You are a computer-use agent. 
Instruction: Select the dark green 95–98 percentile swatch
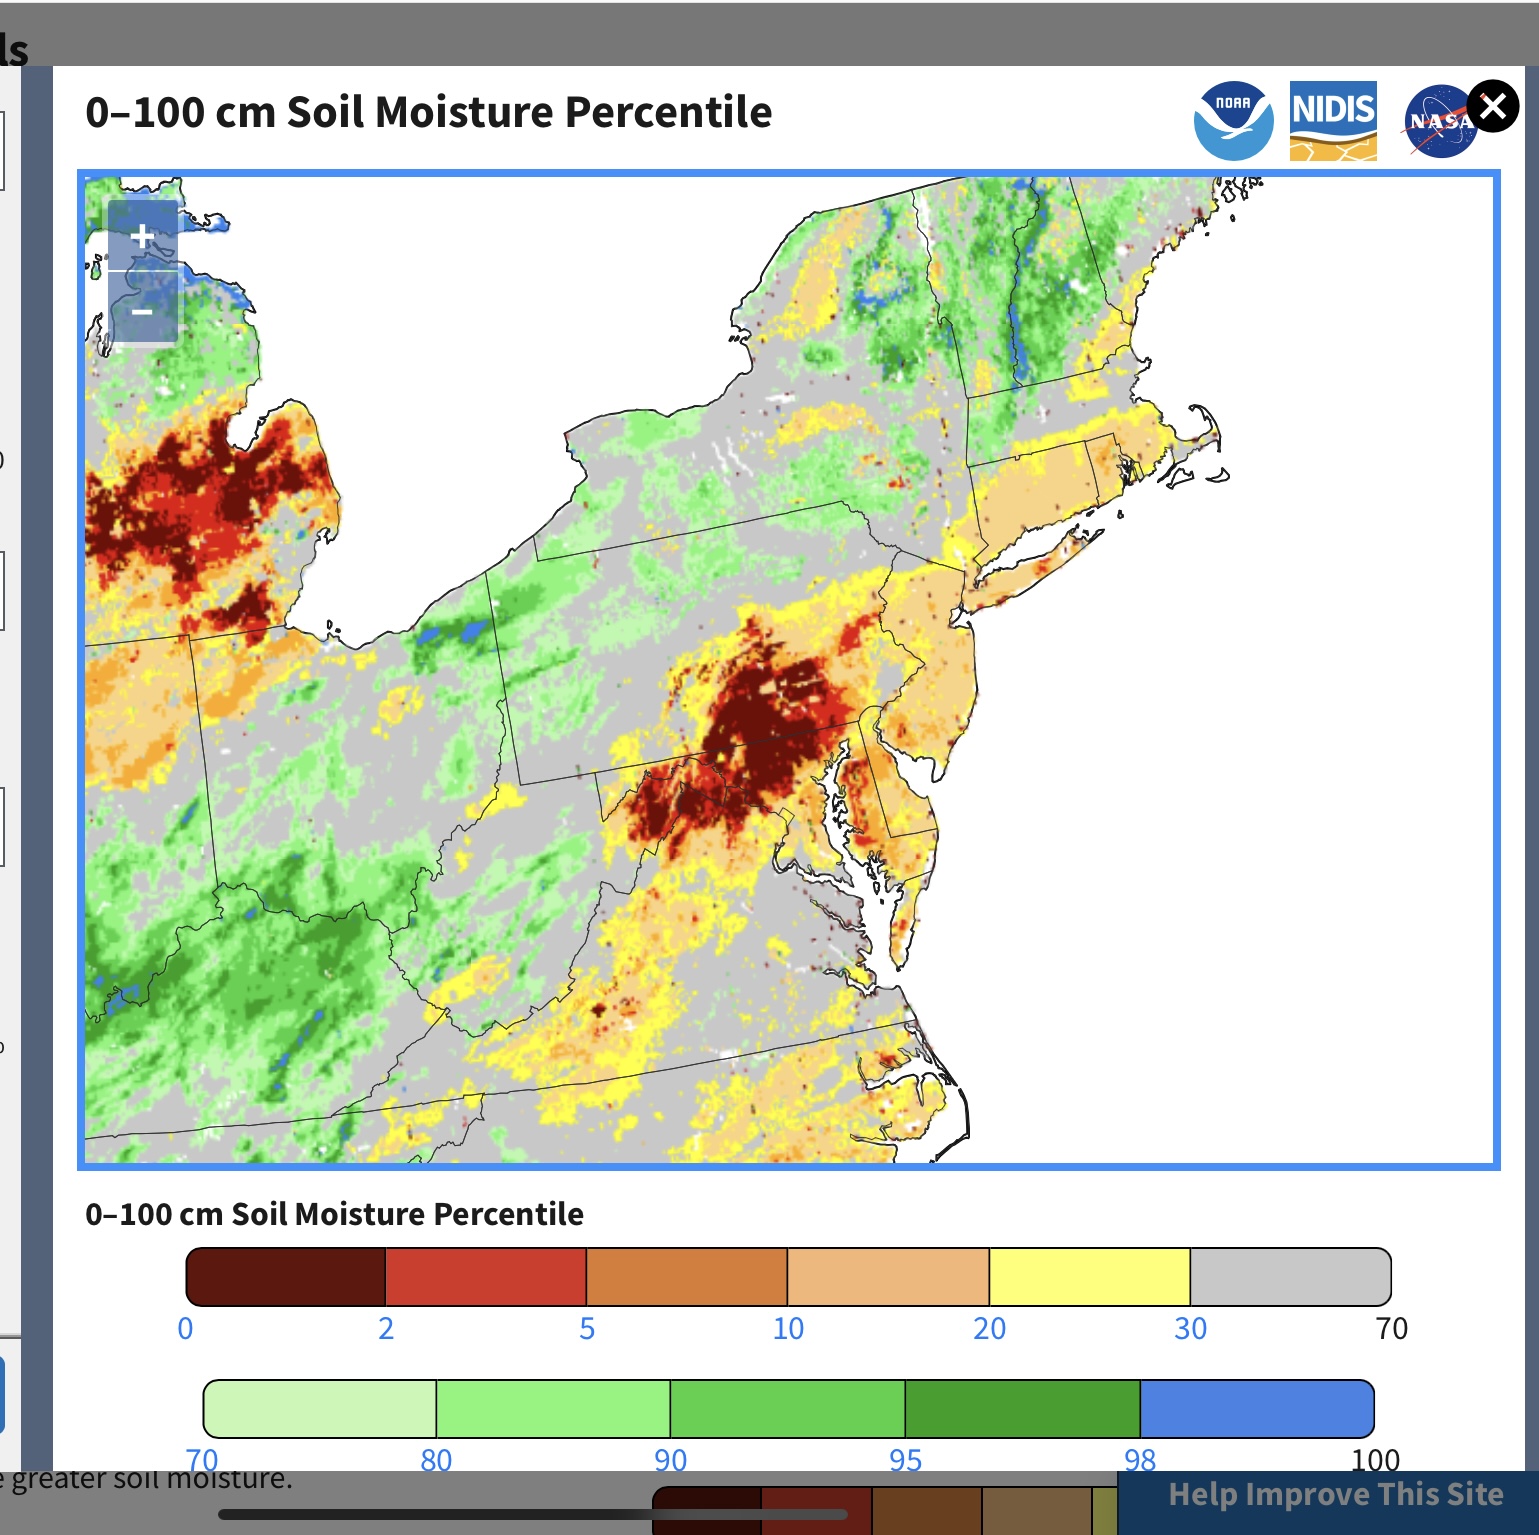tap(1023, 1409)
